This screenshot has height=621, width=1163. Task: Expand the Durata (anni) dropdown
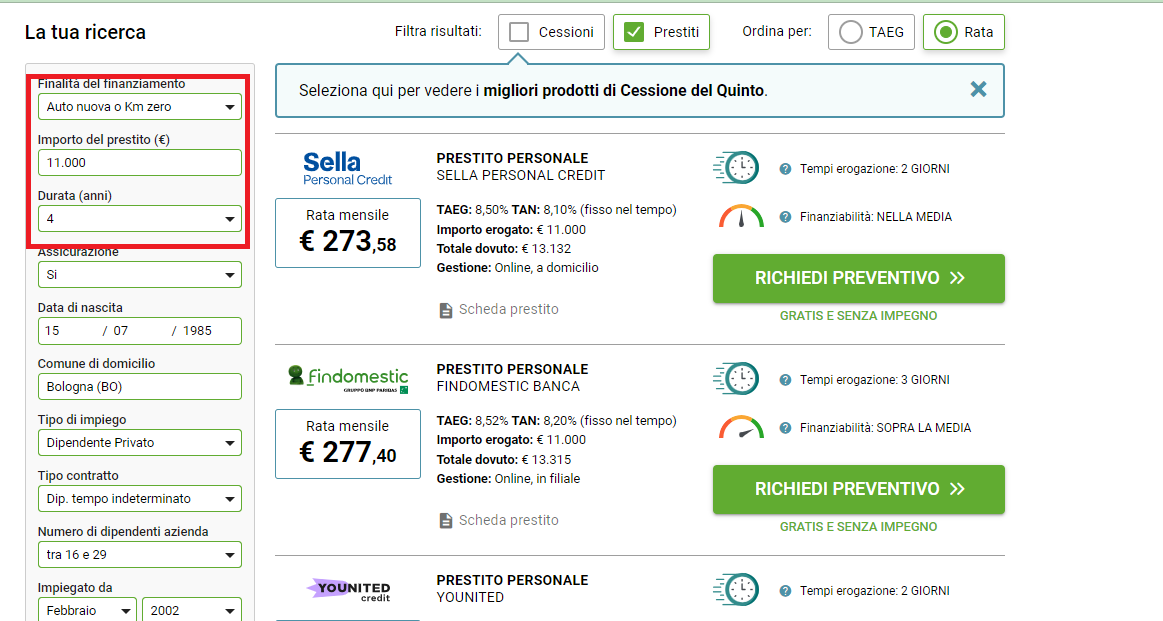coord(139,219)
